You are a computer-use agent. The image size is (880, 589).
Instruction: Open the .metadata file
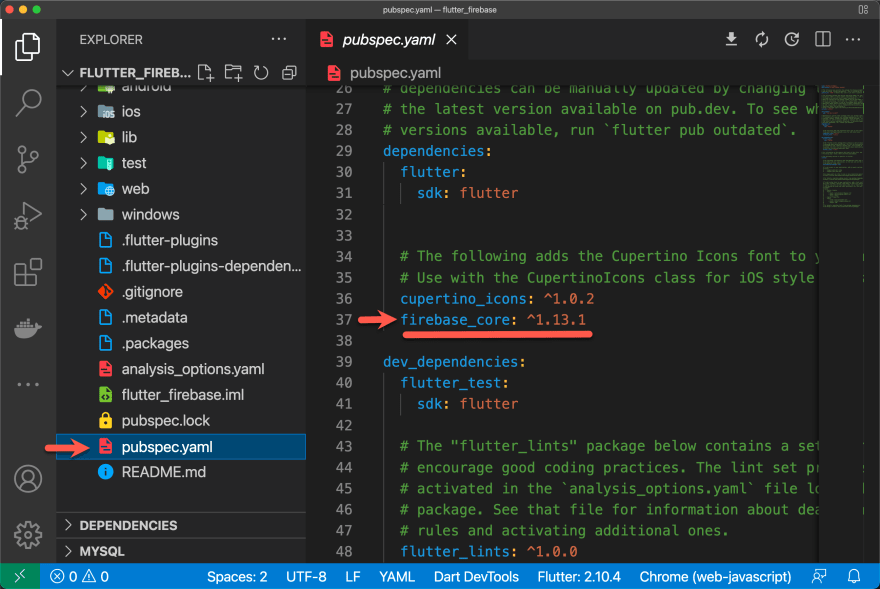(x=181, y=318)
